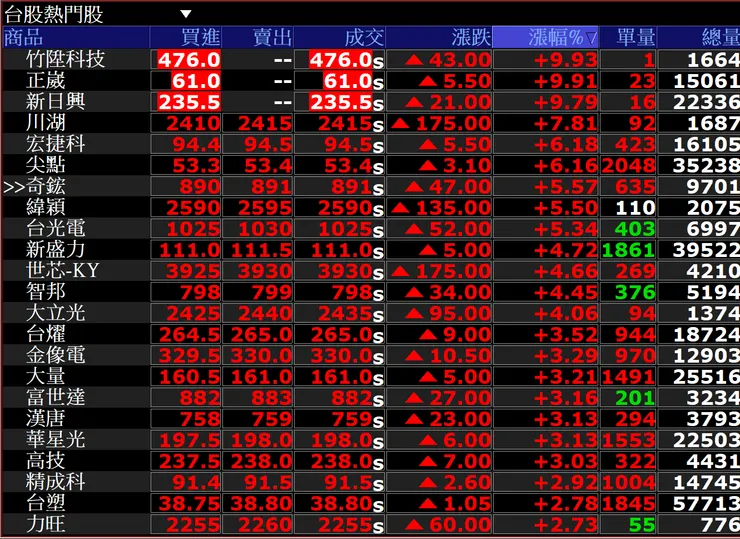The image size is (740, 539).
Task: Click the highlighted 235.5 成交 price of 新日興
Action: click(x=341, y=102)
